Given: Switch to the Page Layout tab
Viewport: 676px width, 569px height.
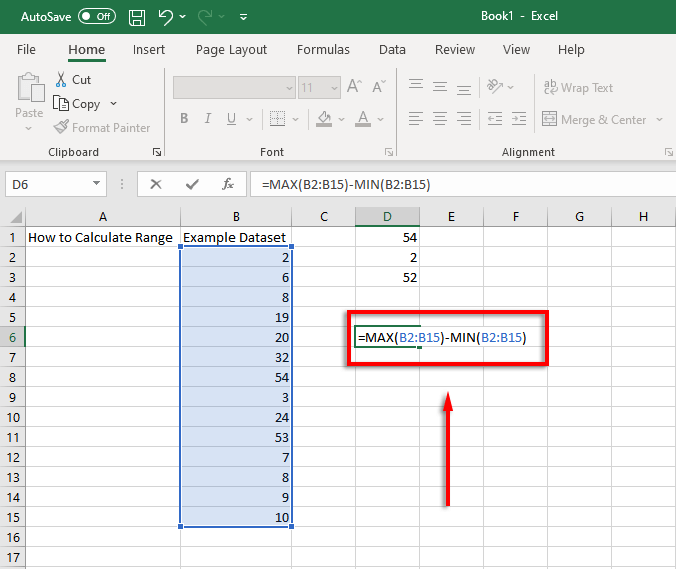Looking at the screenshot, I should click(231, 50).
